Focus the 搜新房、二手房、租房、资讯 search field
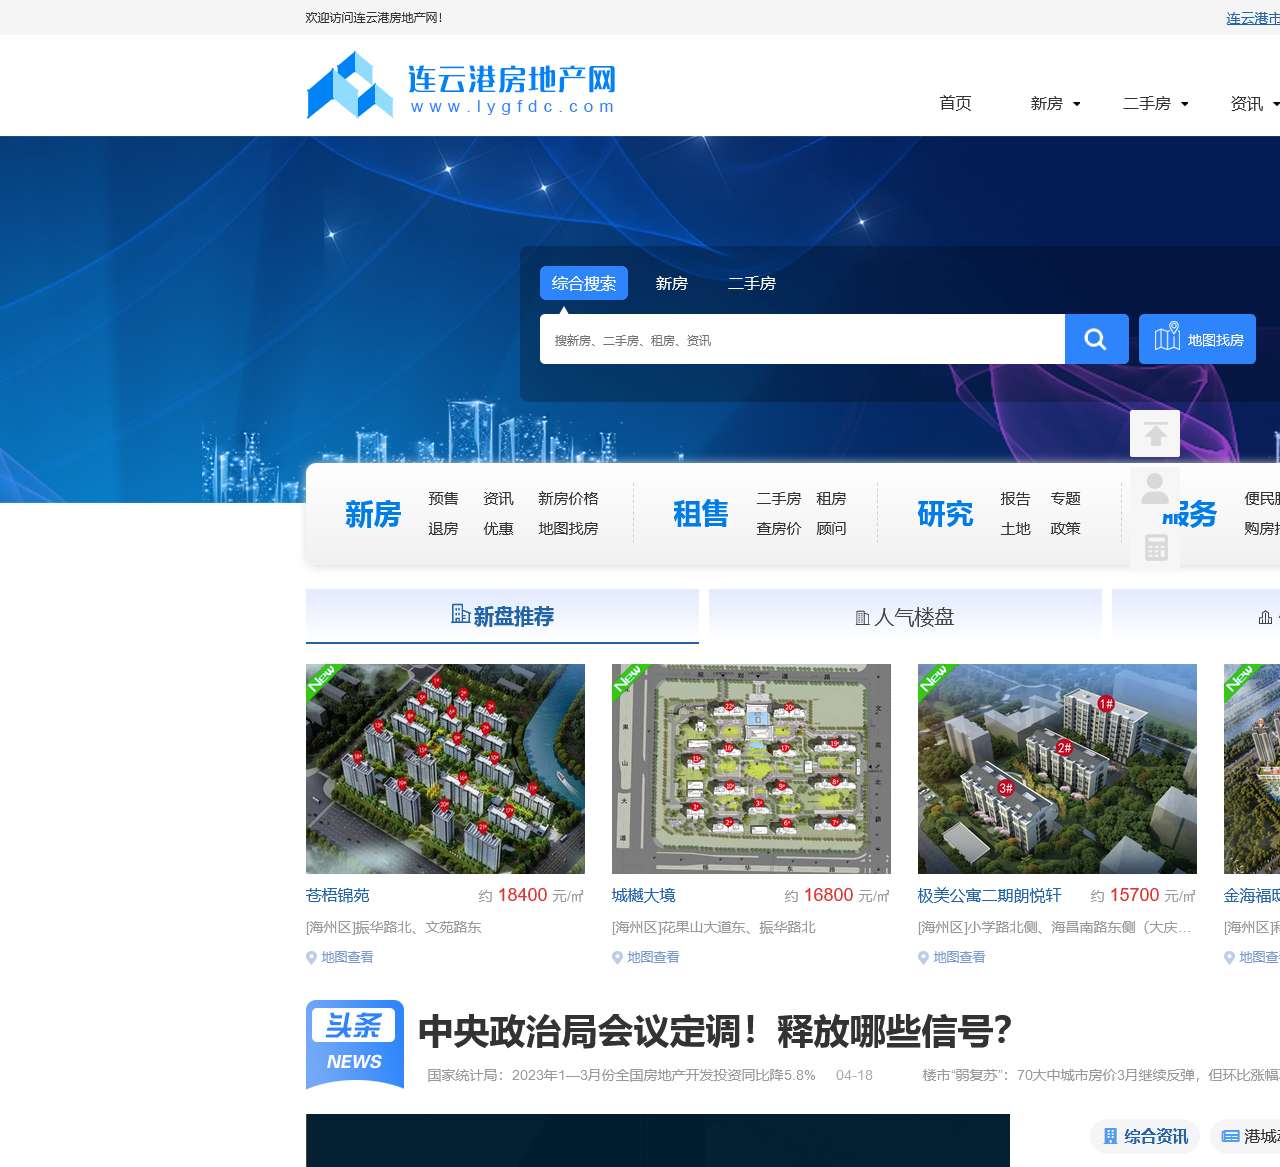Viewport: 1280px width, 1167px height. click(x=802, y=339)
